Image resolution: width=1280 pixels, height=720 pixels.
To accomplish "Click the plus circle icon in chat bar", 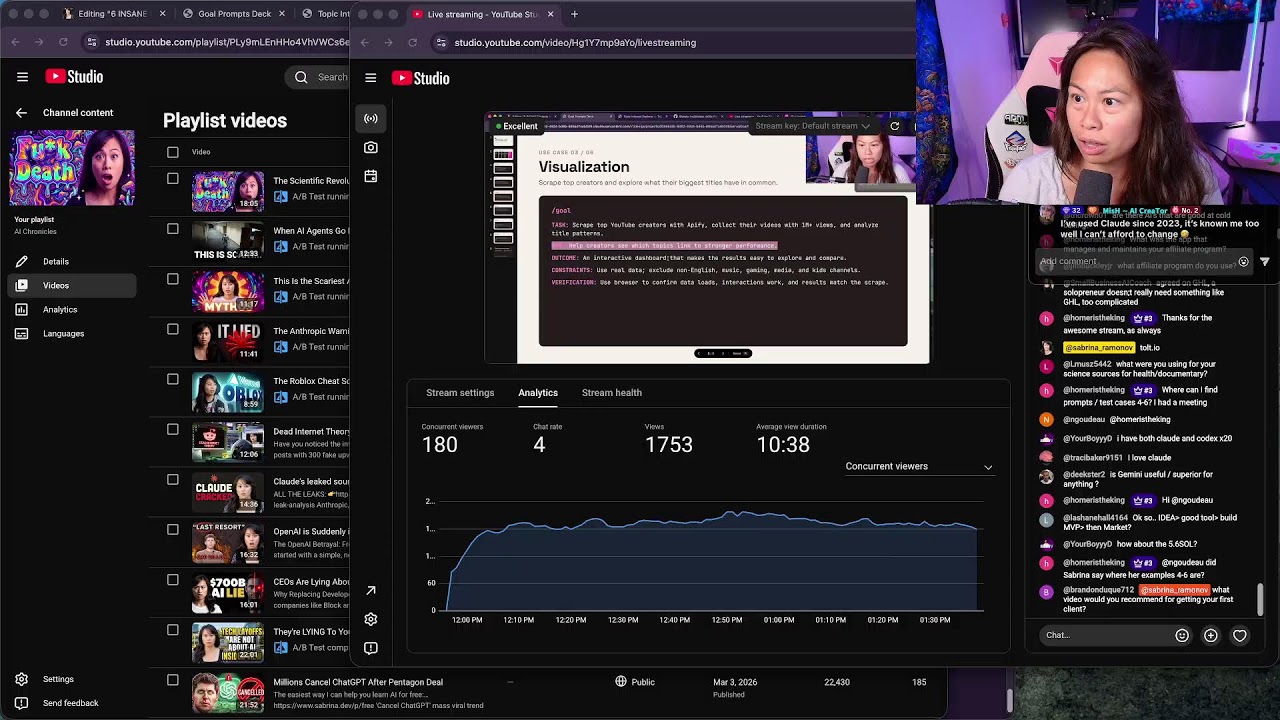I will click(1211, 635).
